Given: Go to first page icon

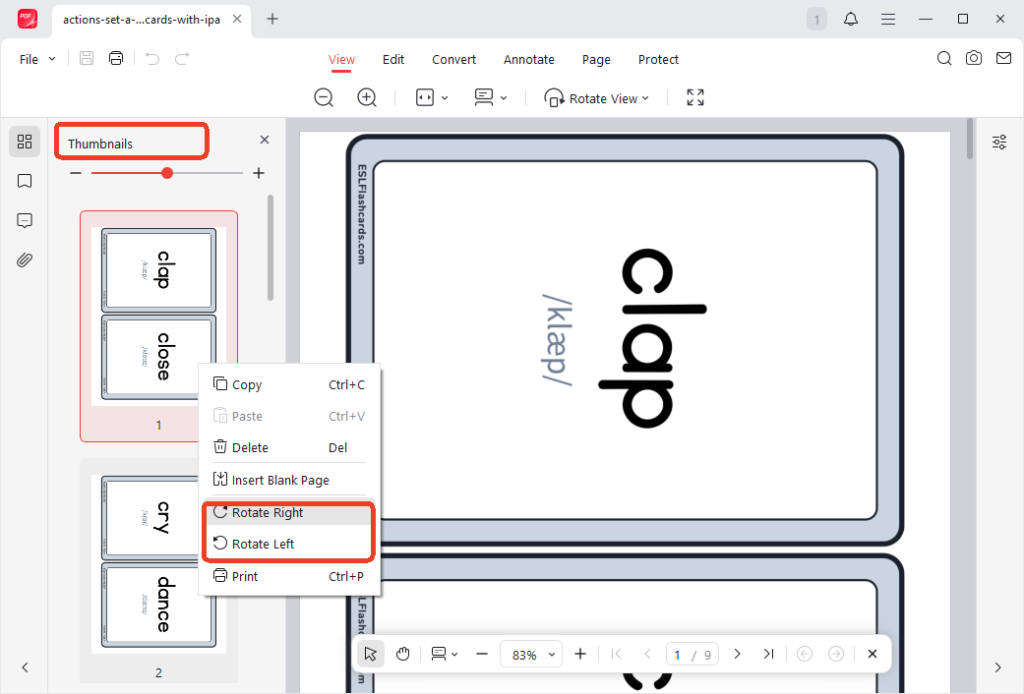Looking at the screenshot, I should point(616,654).
